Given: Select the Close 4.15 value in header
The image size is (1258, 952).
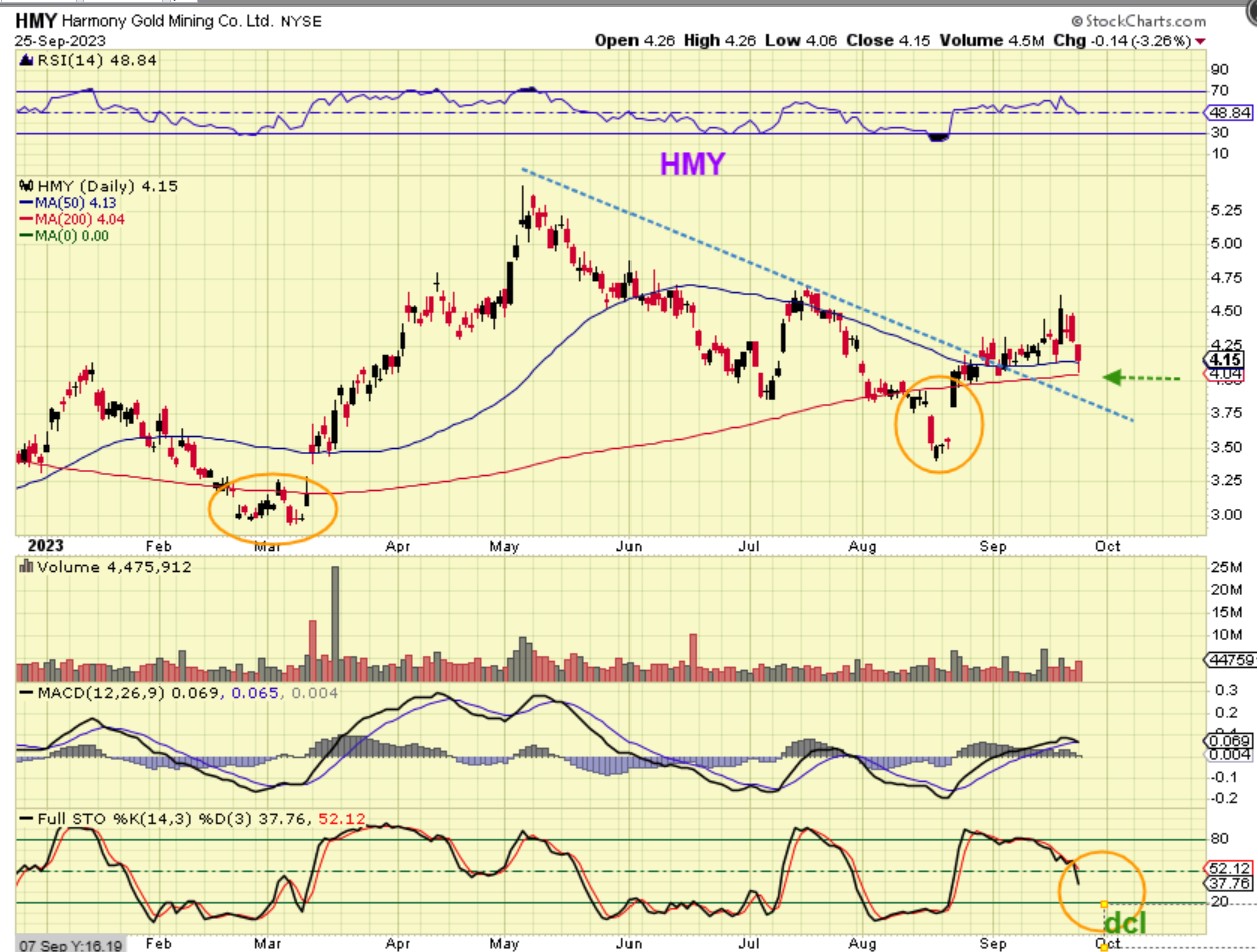Looking at the screenshot, I should 889,40.
